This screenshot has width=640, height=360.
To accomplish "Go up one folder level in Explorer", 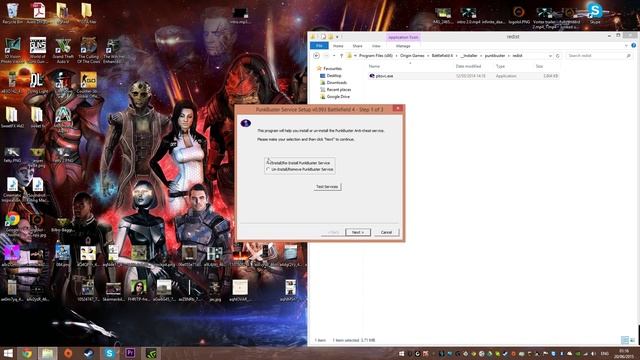I will coord(341,56).
